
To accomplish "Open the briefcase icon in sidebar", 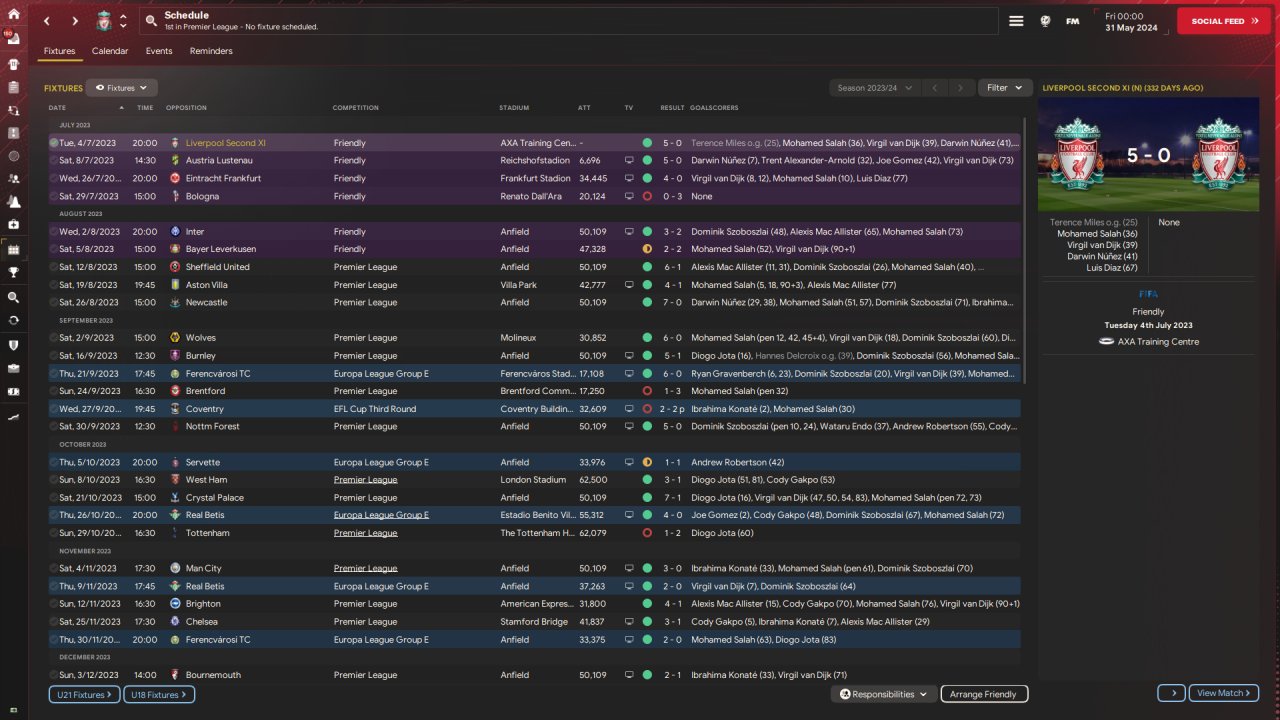I will click(14, 368).
